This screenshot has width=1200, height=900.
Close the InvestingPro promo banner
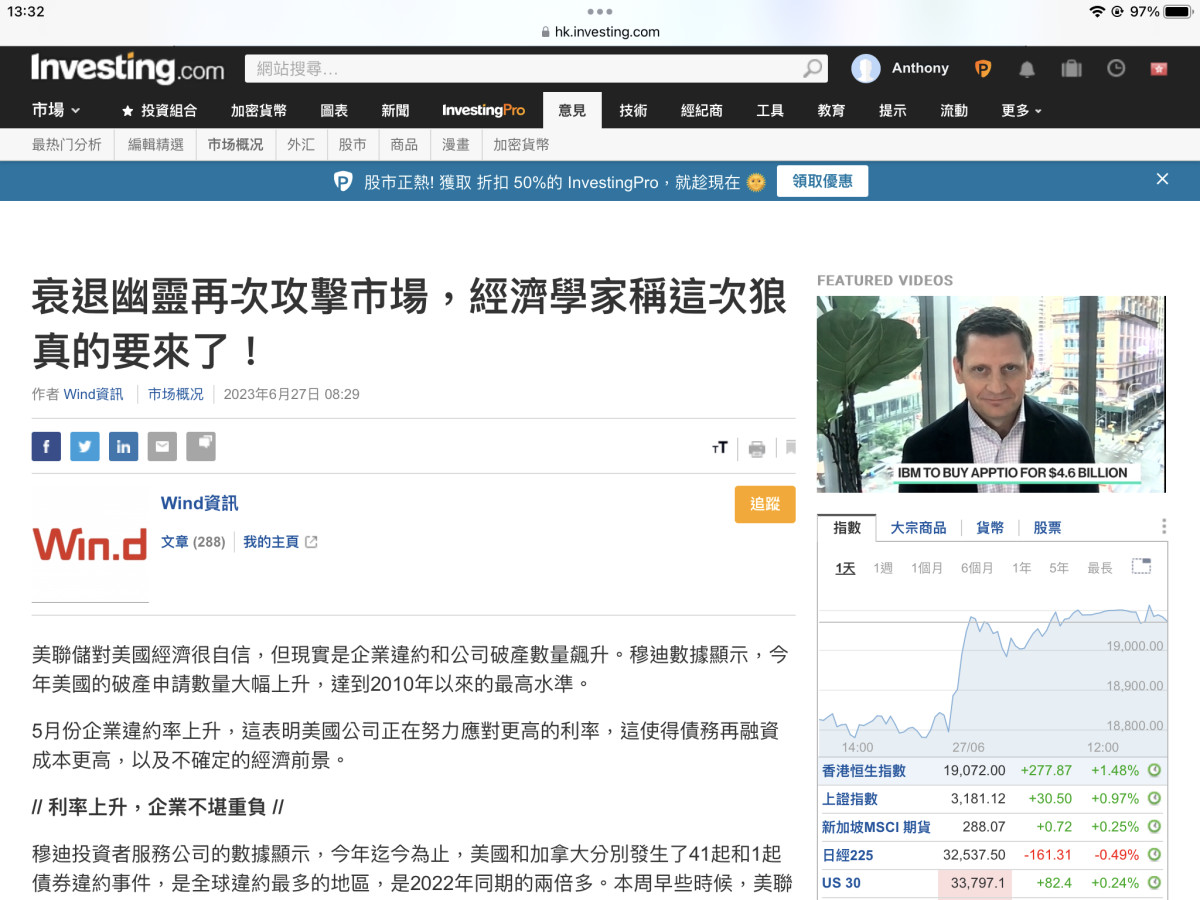tap(1162, 179)
